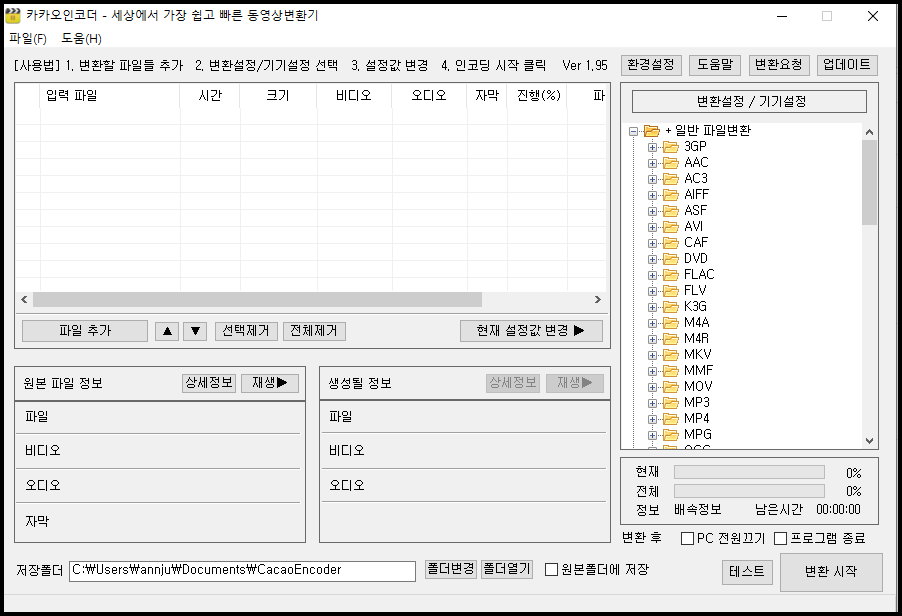Select the FLAC tree item label
Image resolution: width=902 pixels, height=616 pixels.
click(699, 275)
